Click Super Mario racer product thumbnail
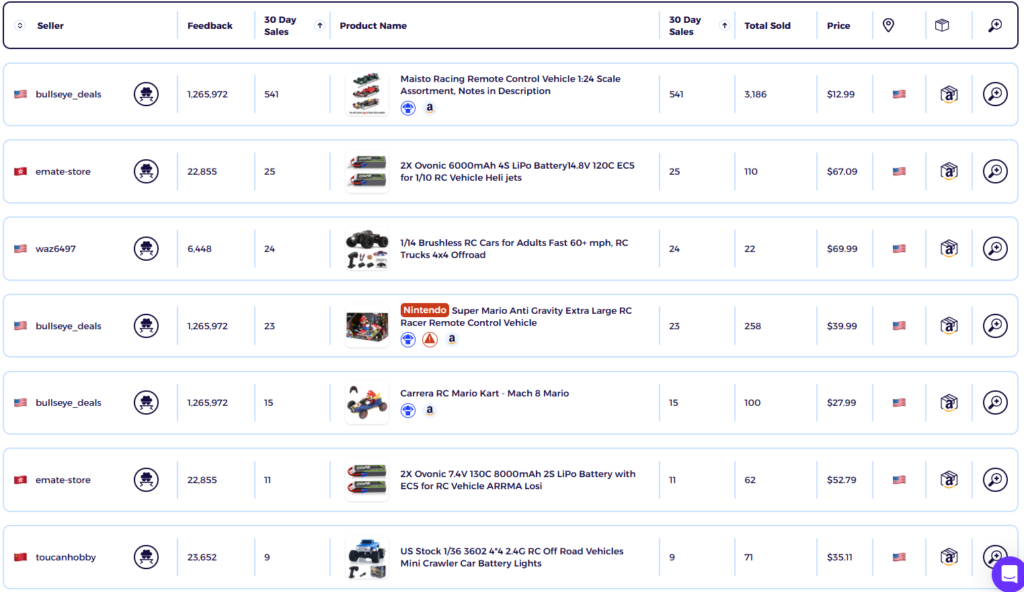1024x592 pixels. tap(366, 325)
